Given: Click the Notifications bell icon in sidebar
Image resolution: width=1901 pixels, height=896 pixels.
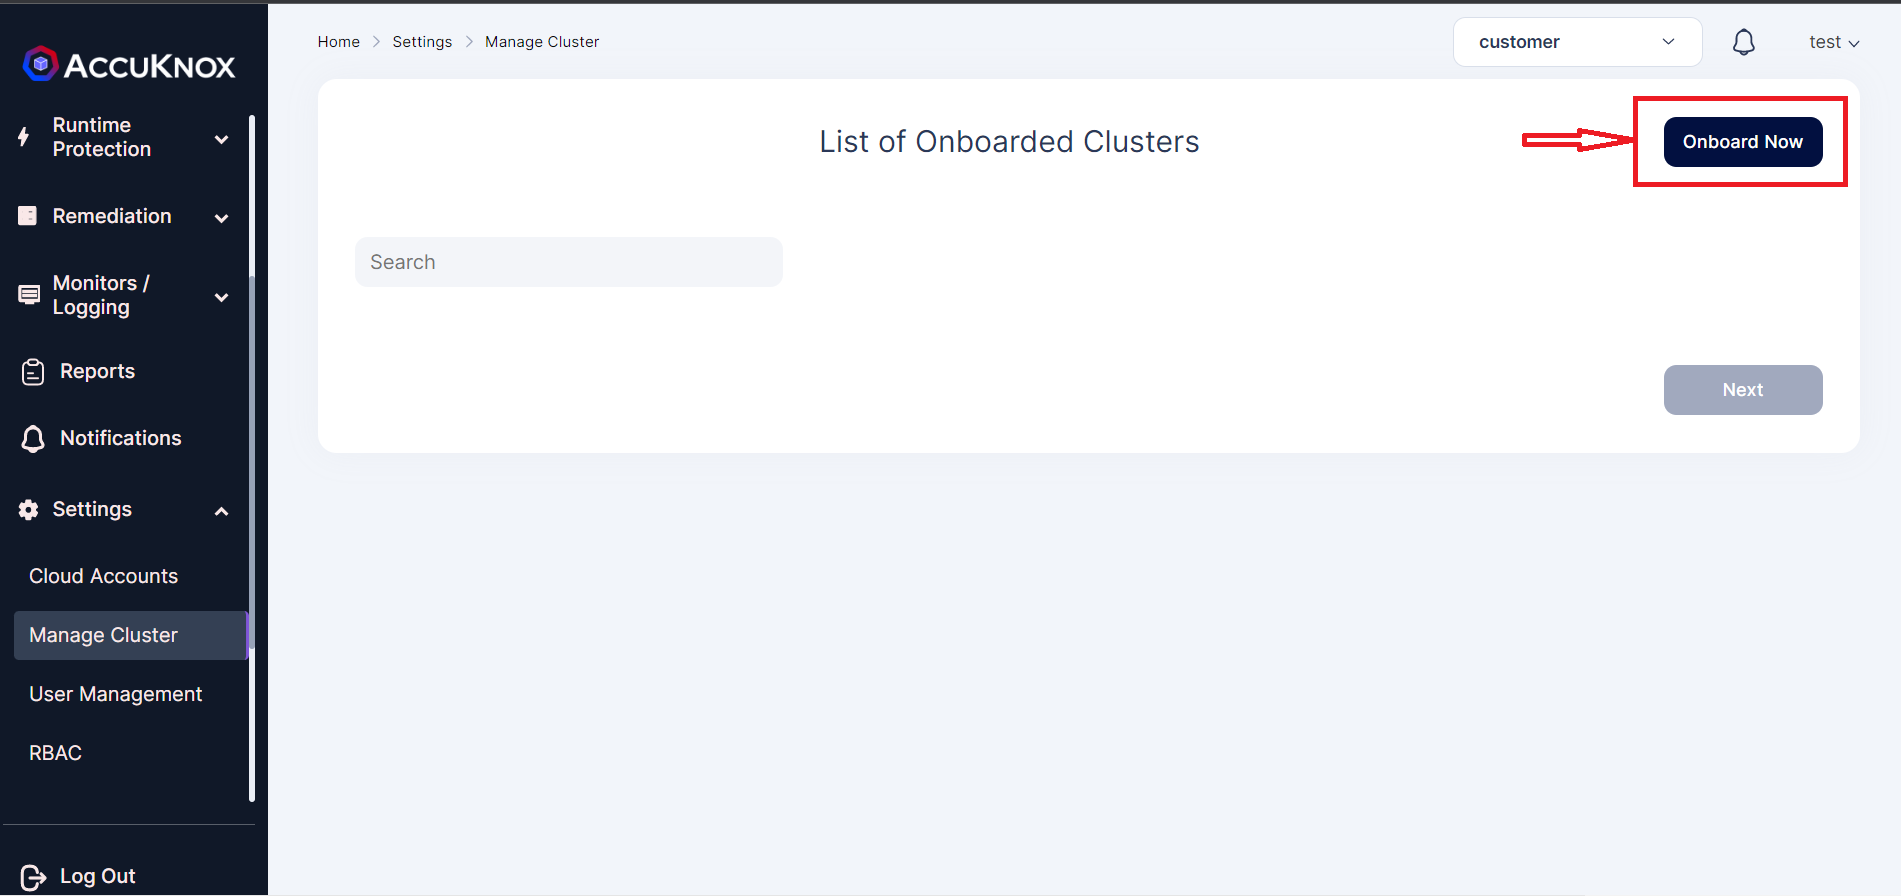Looking at the screenshot, I should tap(33, 438).
